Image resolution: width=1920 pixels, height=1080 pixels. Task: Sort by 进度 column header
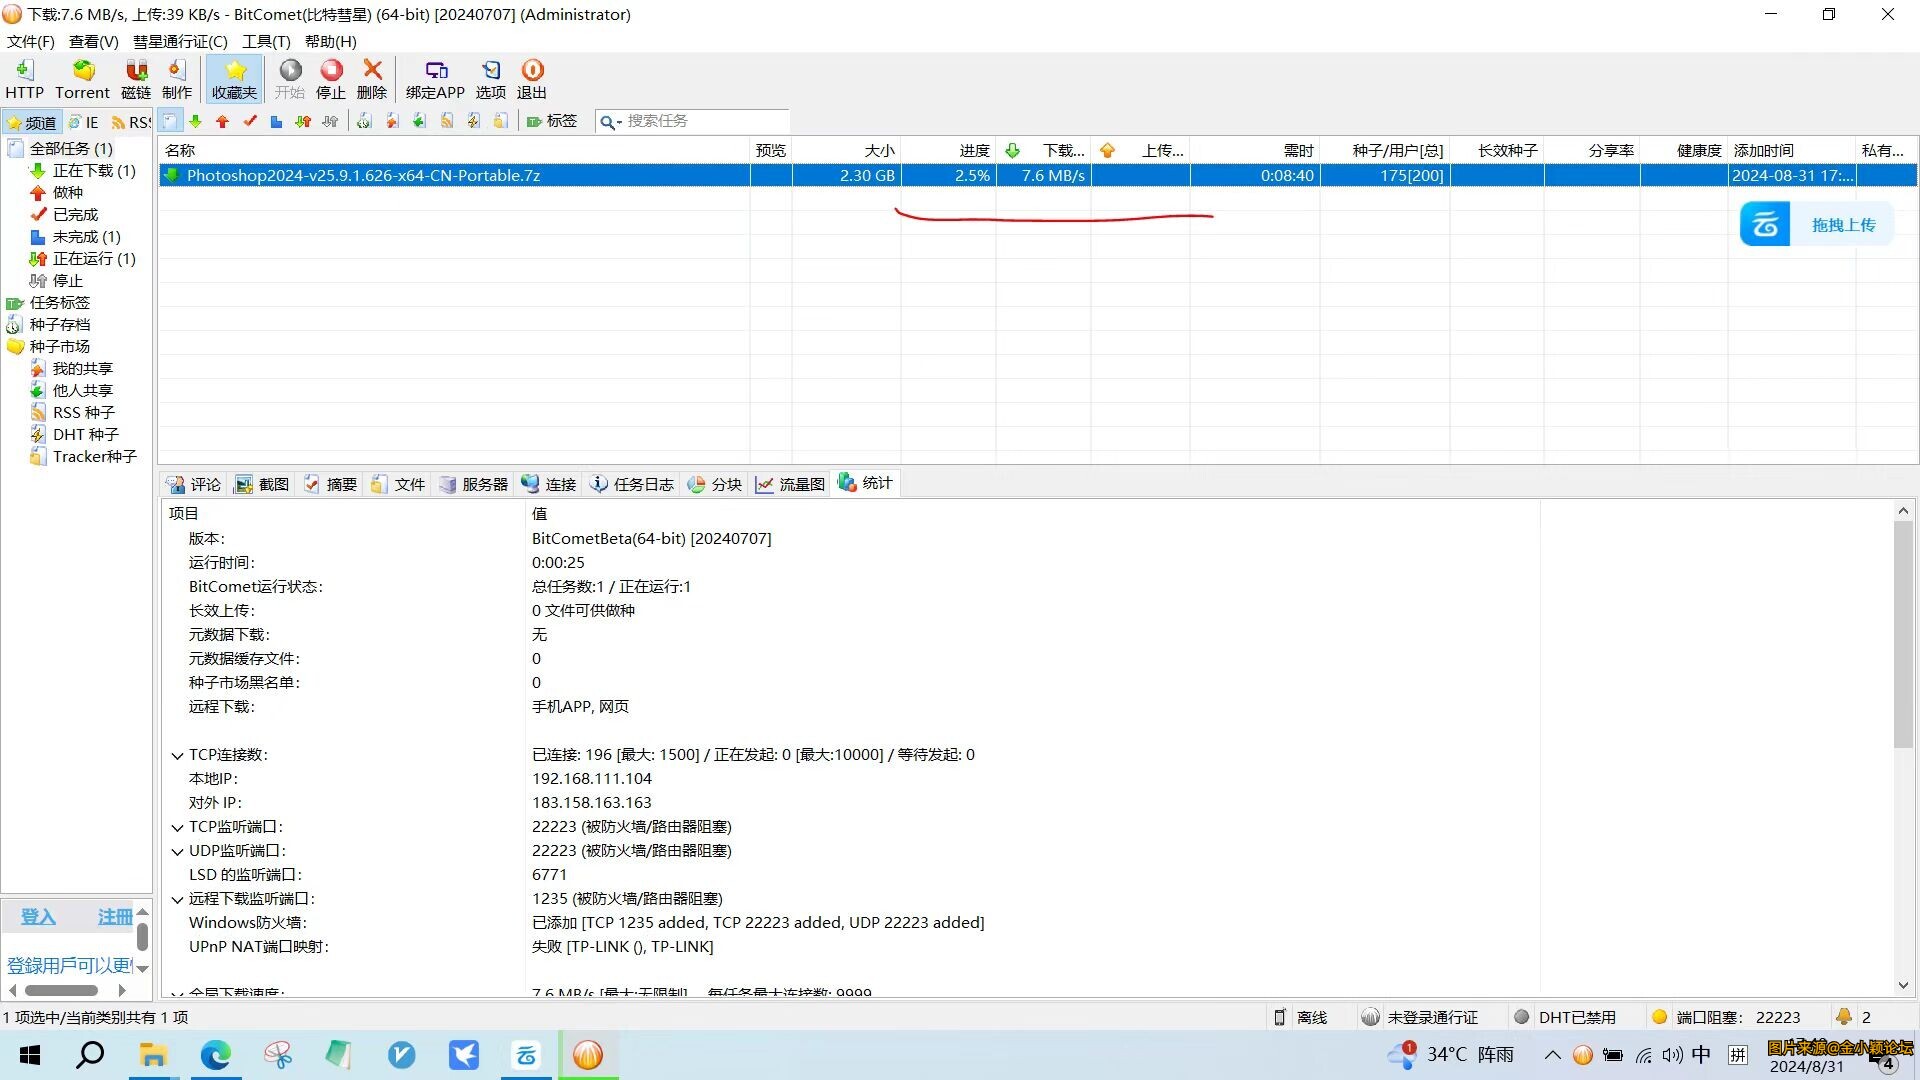coord(948,150)
